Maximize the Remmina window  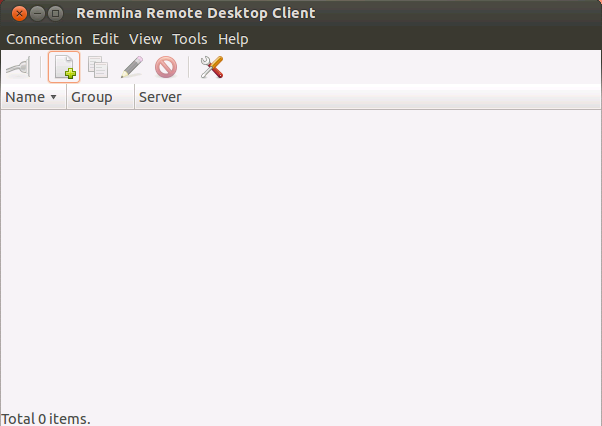point(56,13)
